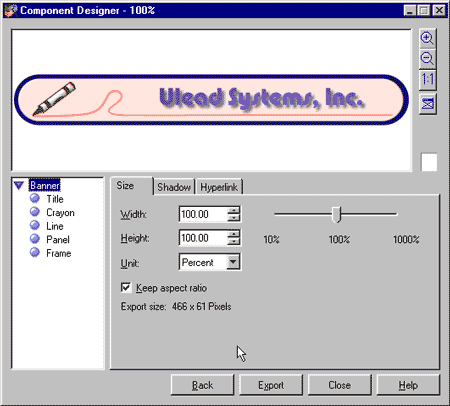The height and width of the screenshot is (406, 450).
Task: Minimize the Component Designer window
Action: [410, 11]
